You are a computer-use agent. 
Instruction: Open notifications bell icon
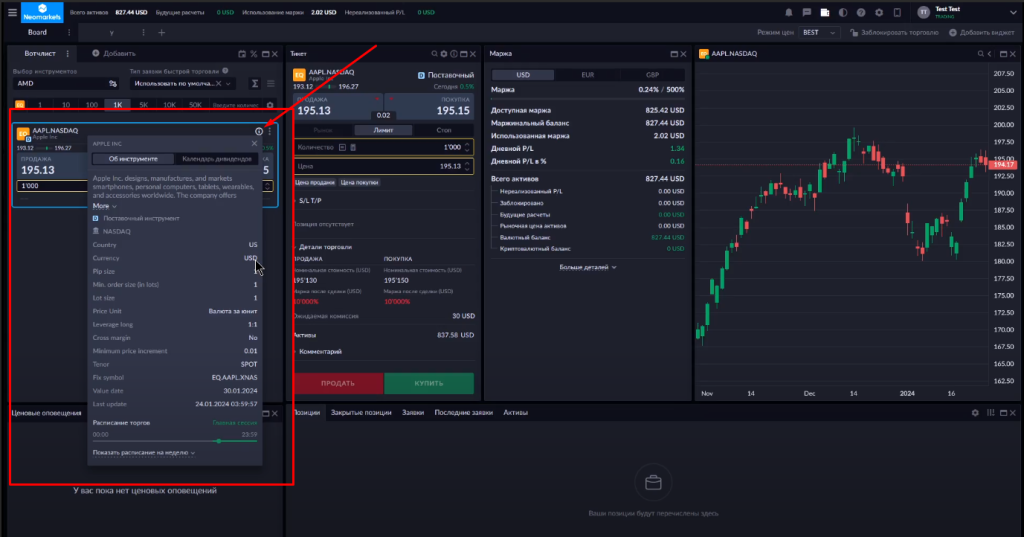coord(788,12)
